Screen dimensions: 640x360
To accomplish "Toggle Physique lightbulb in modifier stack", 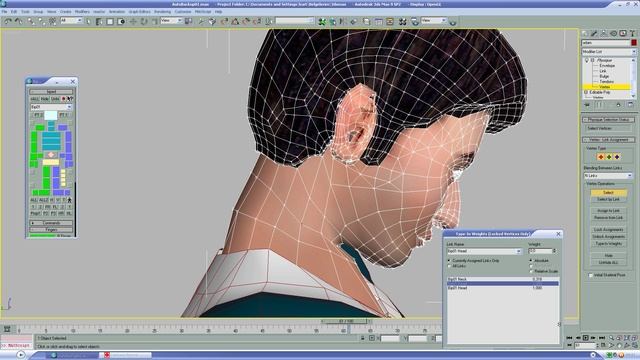I will 587,60.
